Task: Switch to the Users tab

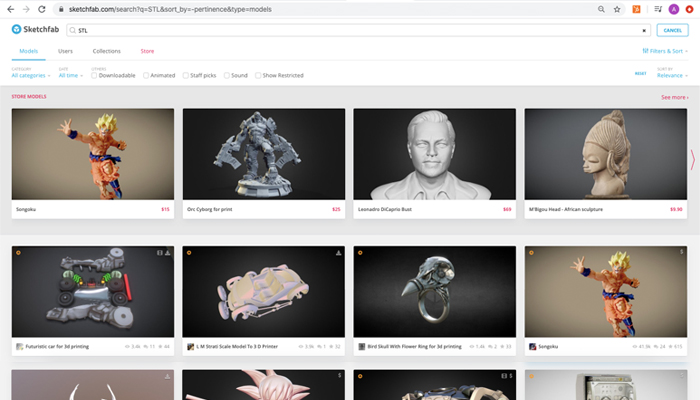Action: (65, 51)
